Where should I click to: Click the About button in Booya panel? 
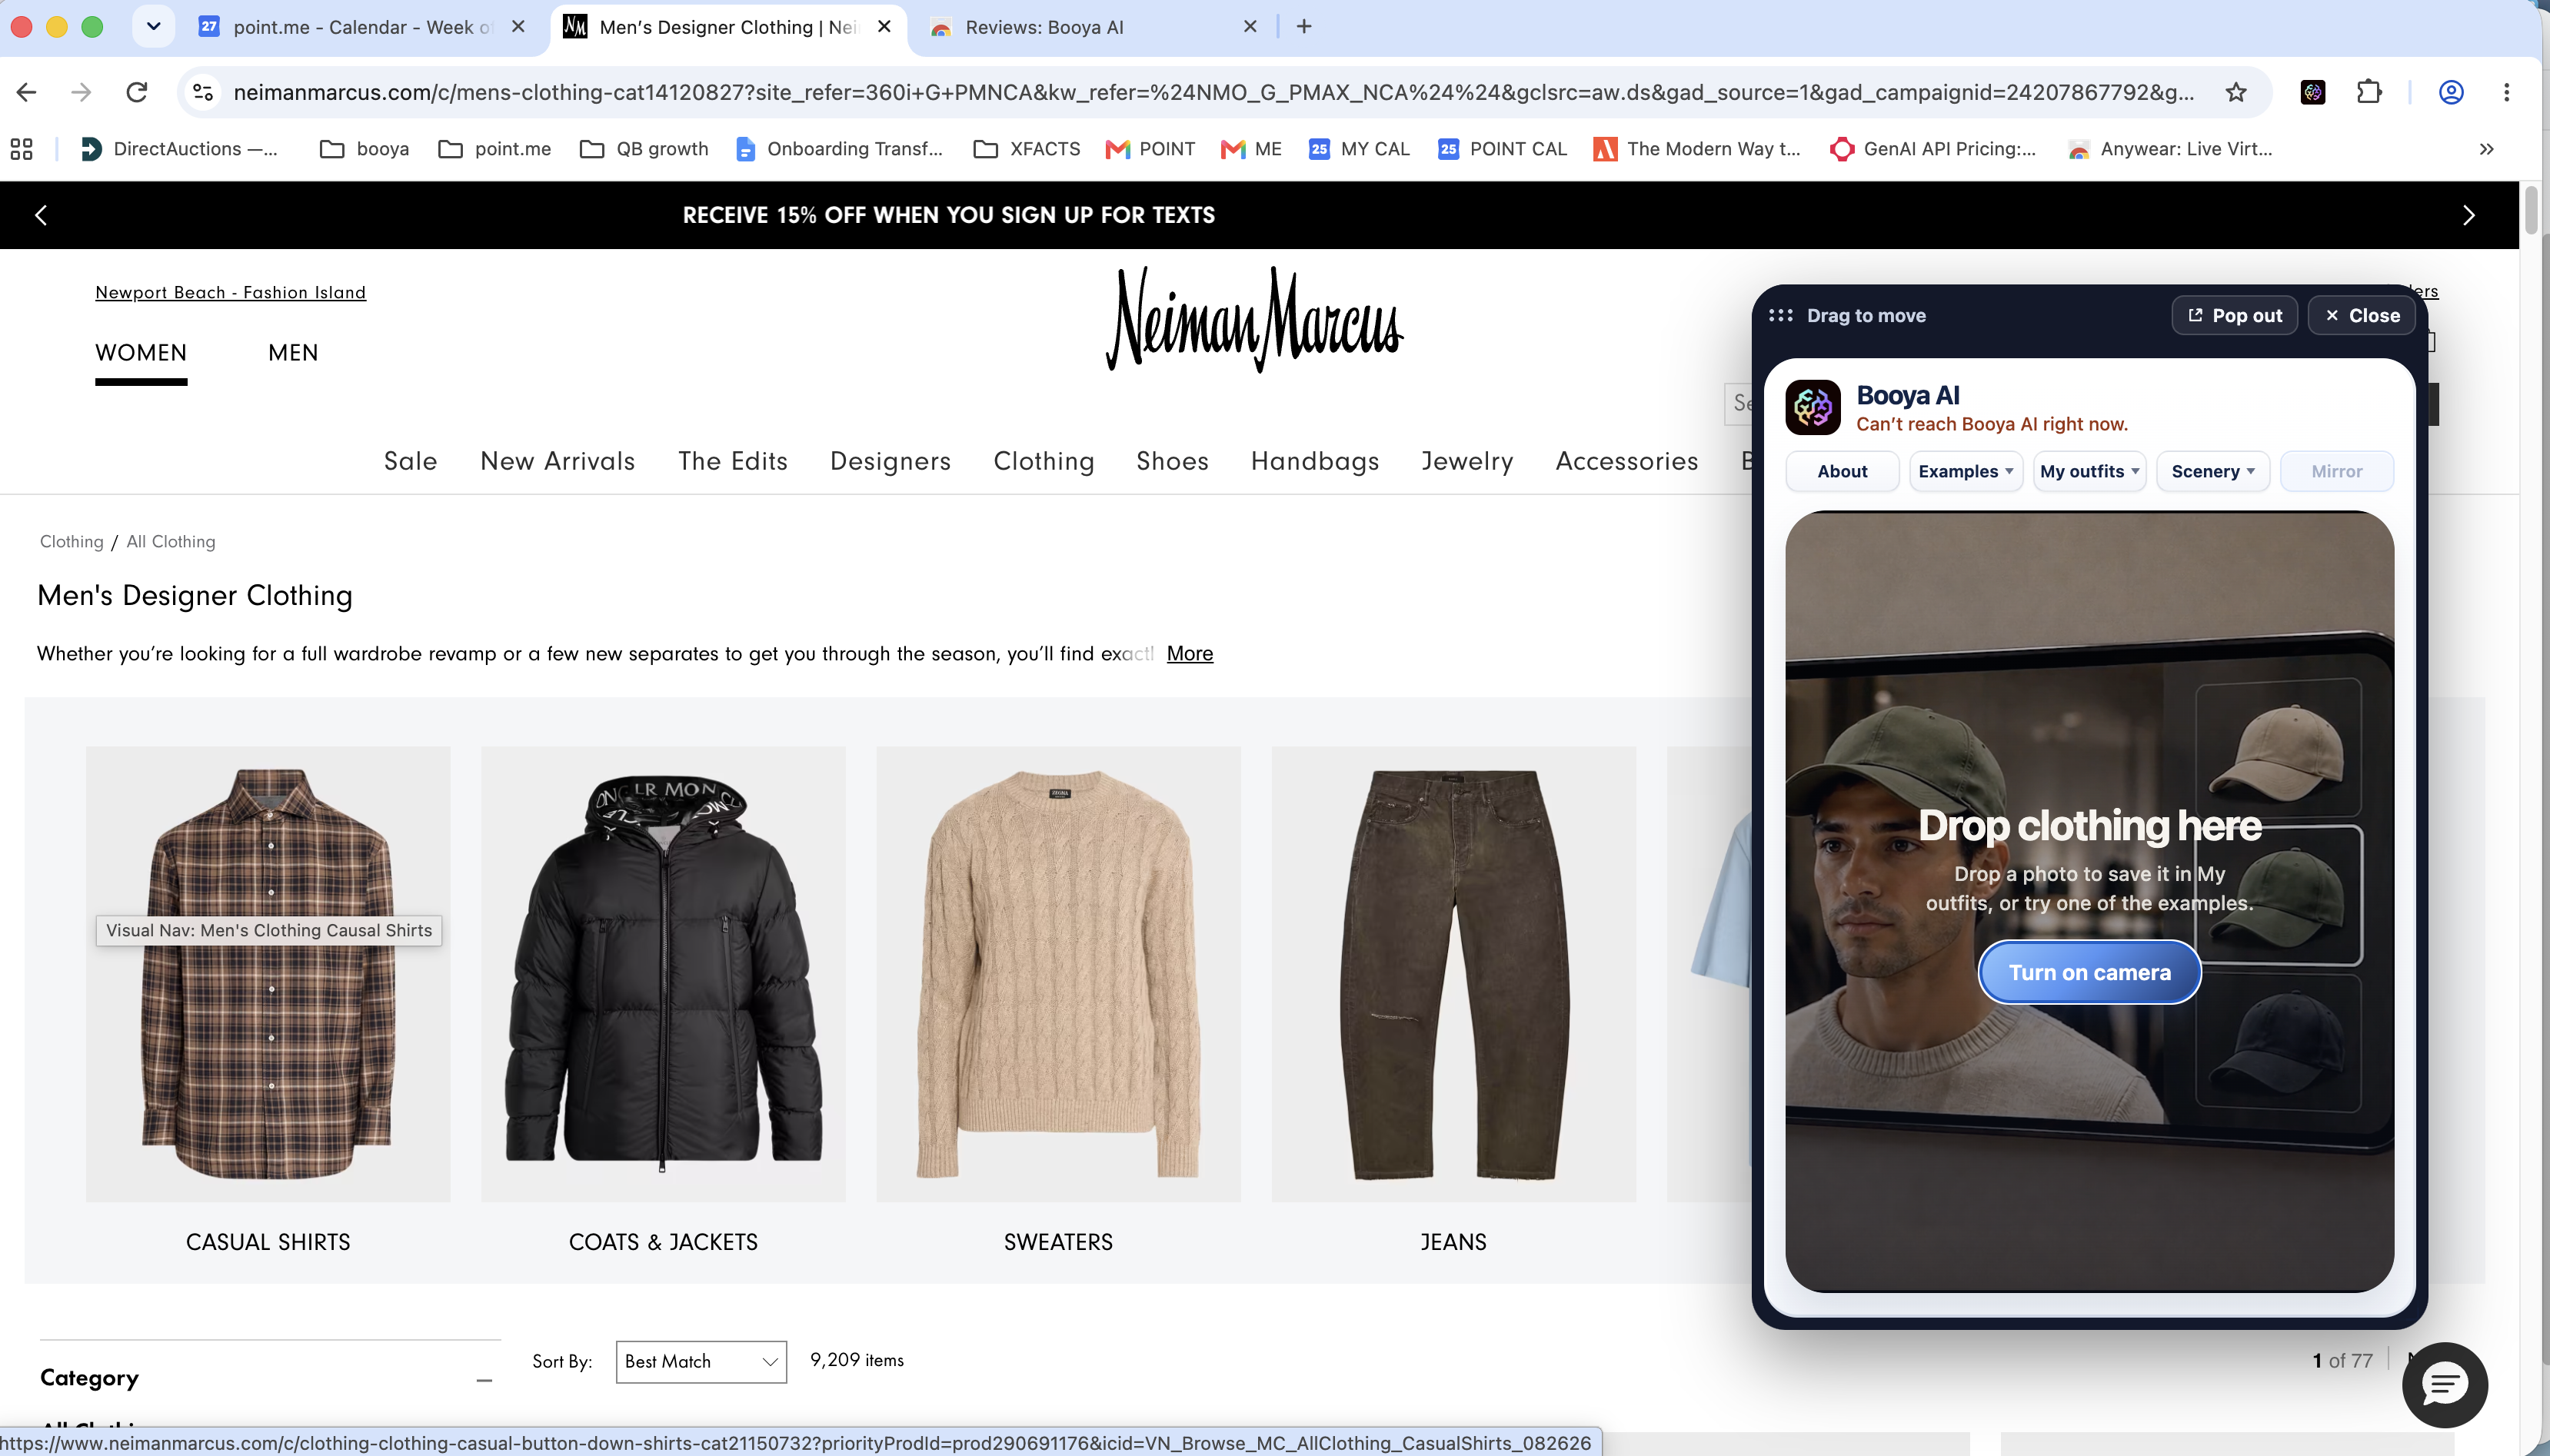coord(1842,471)
